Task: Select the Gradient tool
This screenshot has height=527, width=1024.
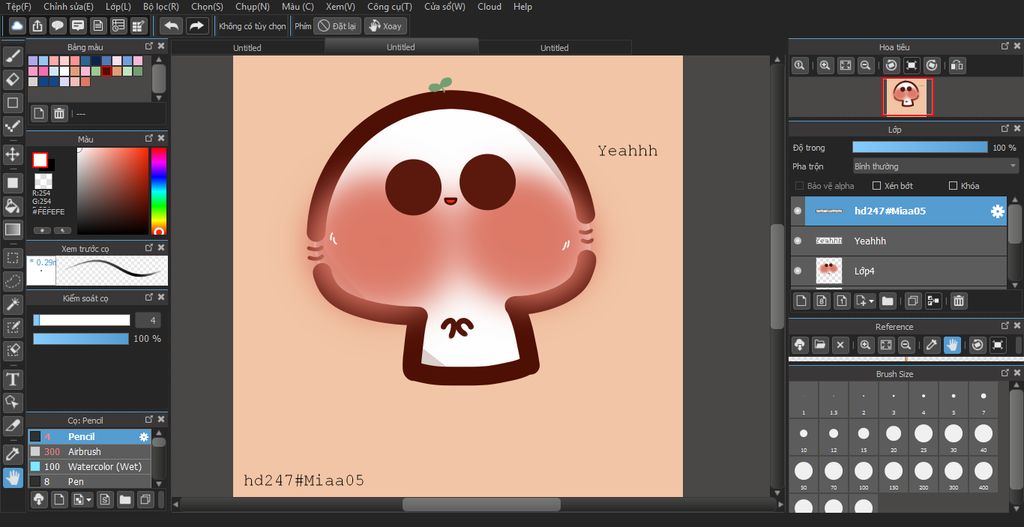Action: (x=12, y=229)
